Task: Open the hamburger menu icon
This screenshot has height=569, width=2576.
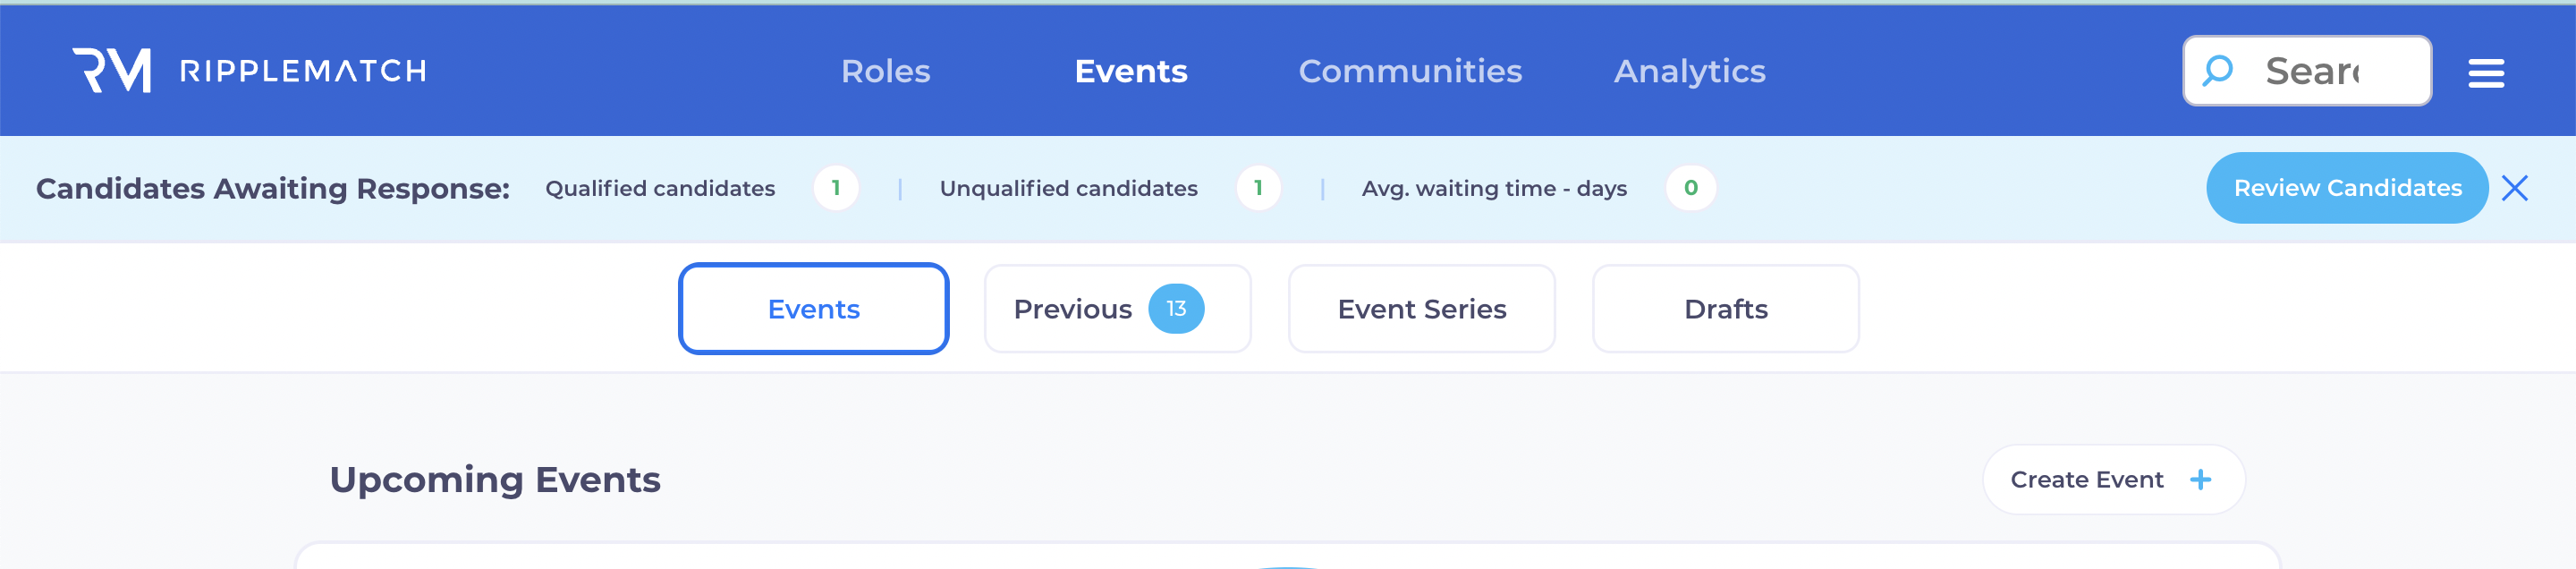Action: tap(2485, 72)
